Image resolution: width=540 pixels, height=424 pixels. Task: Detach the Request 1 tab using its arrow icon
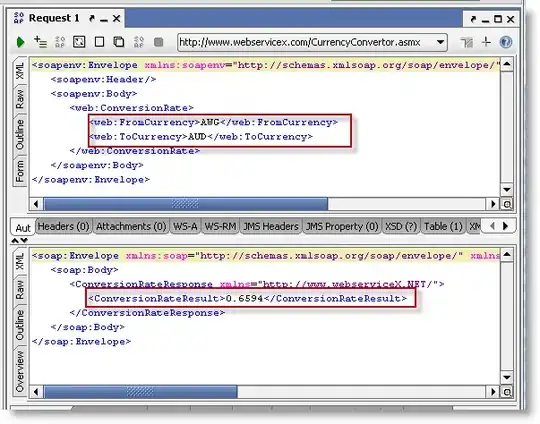(91, 18)
